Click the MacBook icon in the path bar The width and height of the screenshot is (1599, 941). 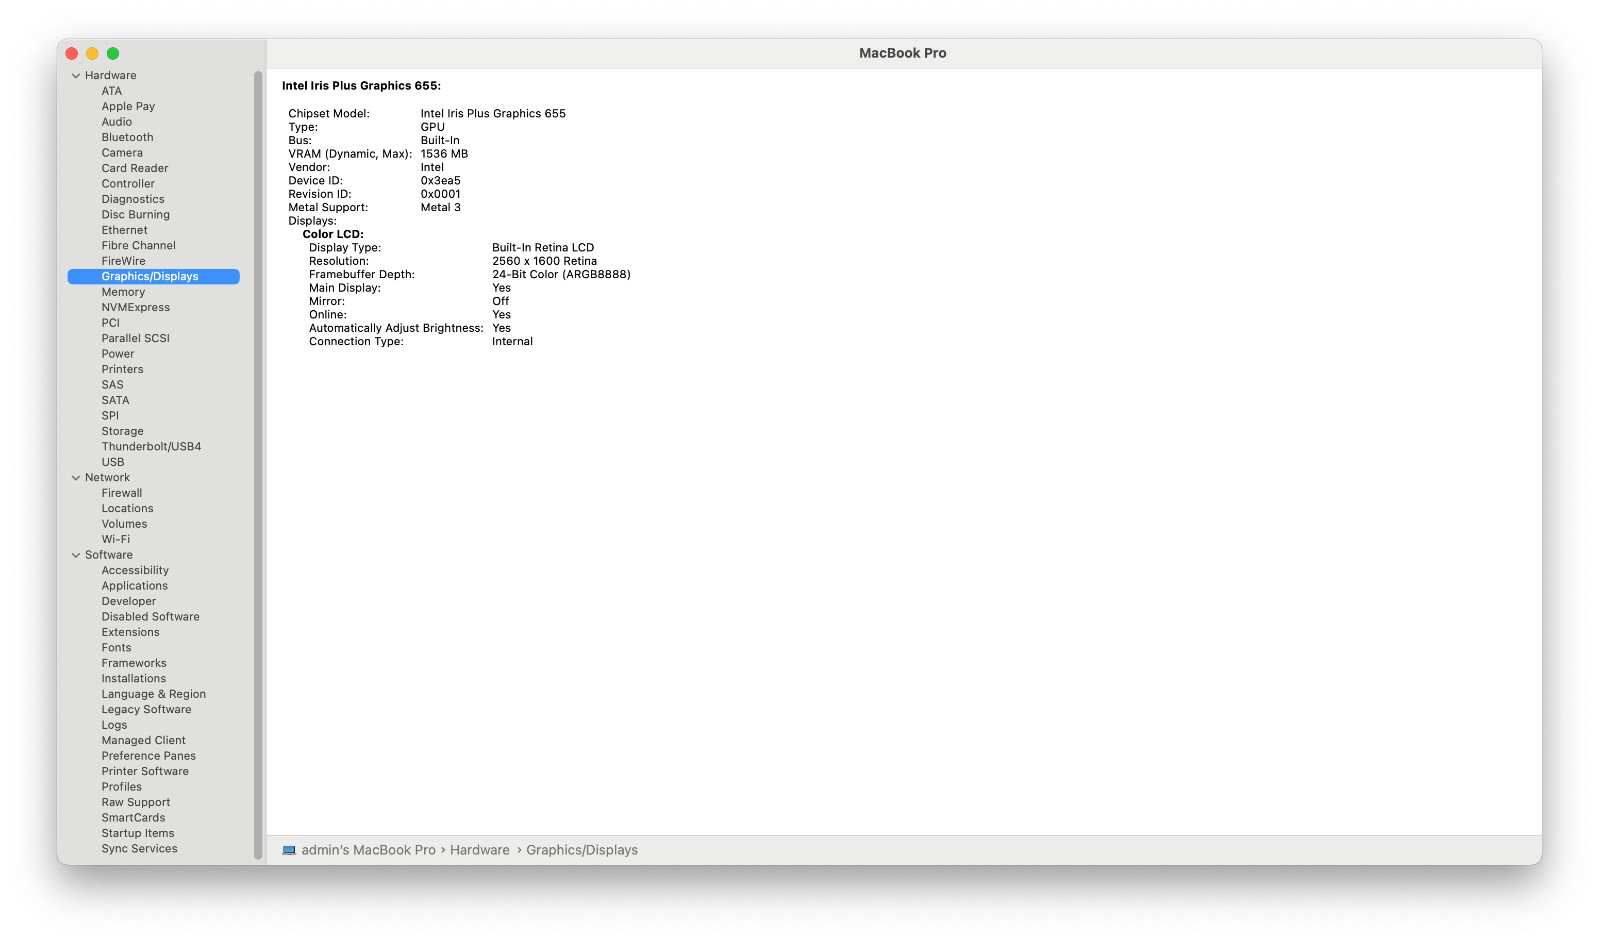[x=289, y=850]
